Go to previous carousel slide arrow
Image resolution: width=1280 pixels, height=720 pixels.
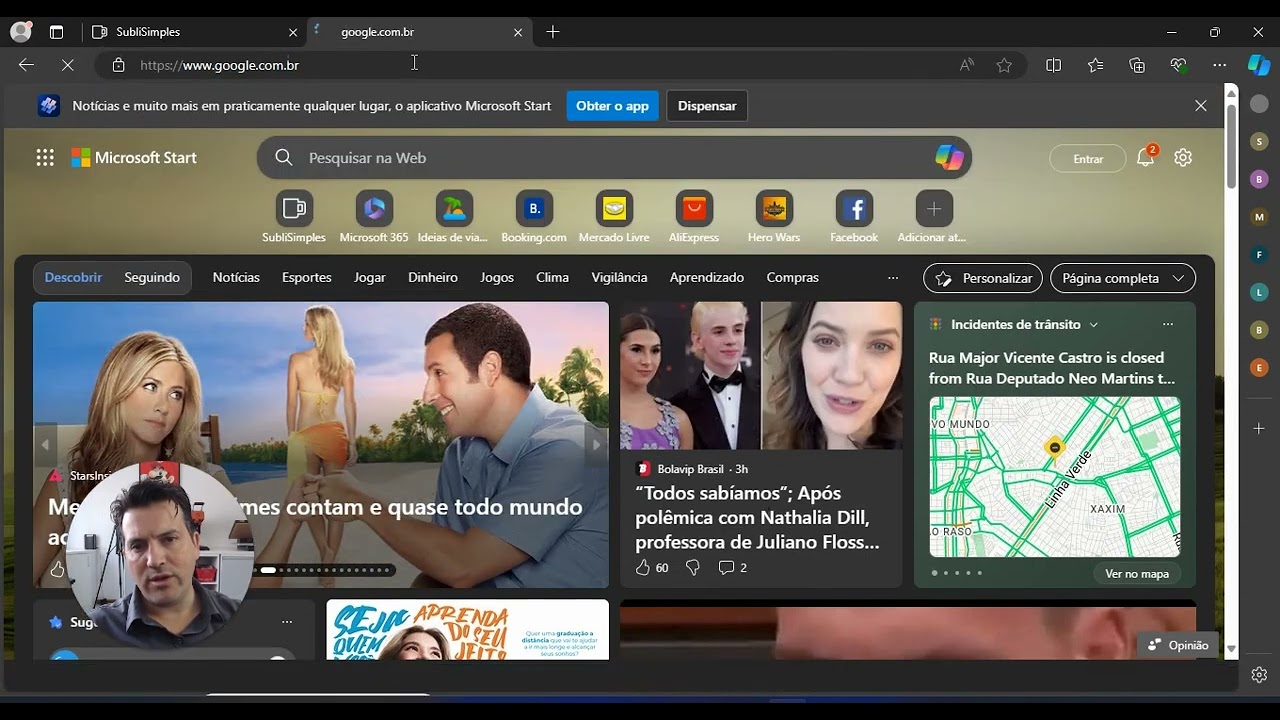point(45,445)
